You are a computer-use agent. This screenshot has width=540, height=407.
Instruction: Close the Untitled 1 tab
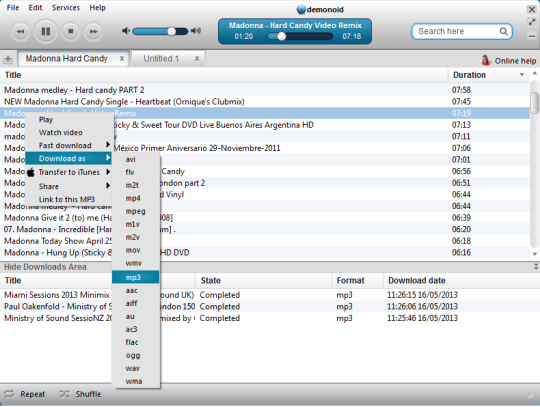(x=197, y=59)
